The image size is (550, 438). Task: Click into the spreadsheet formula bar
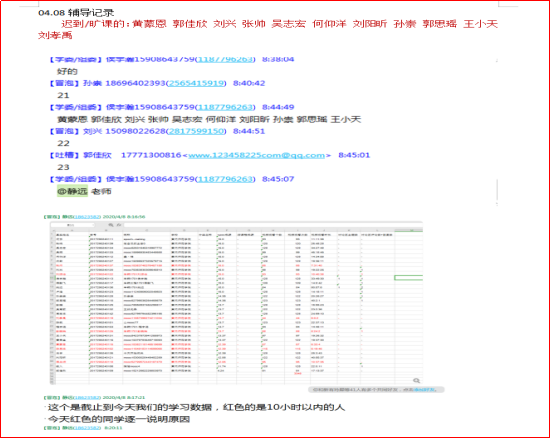tap(273, 225)
